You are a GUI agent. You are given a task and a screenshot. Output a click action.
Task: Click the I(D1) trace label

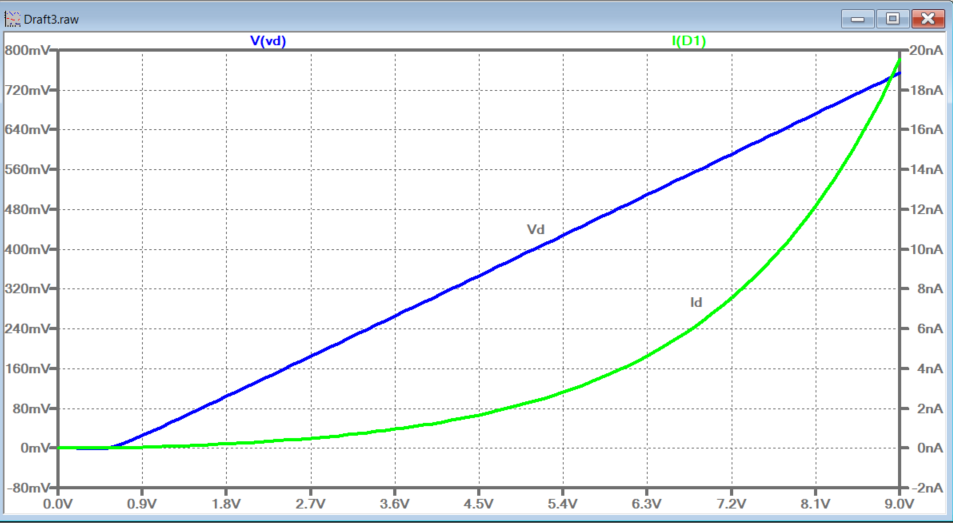(x=689, y=41)
